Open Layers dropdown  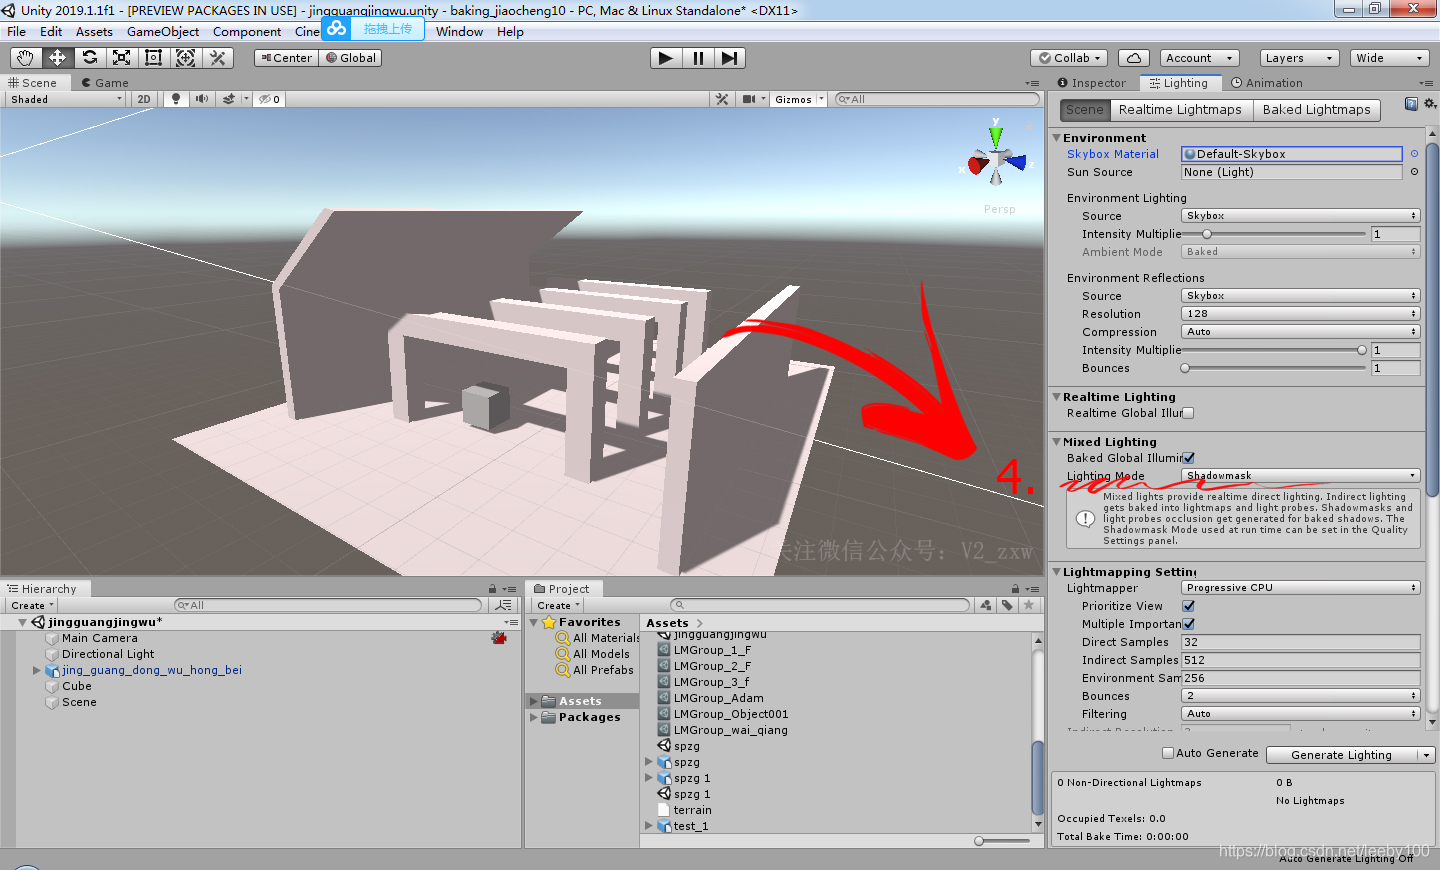[1298, 58]
